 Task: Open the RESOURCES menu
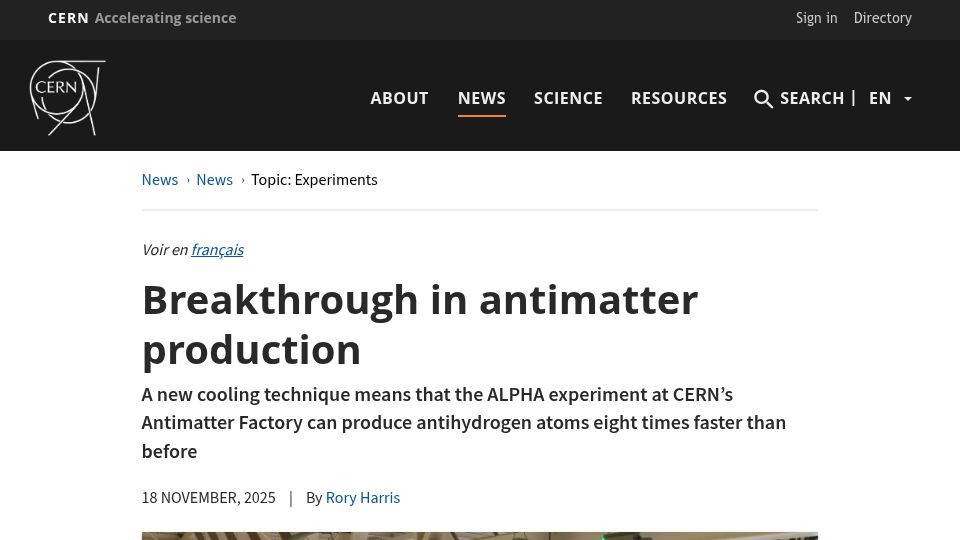coord(679,99)
